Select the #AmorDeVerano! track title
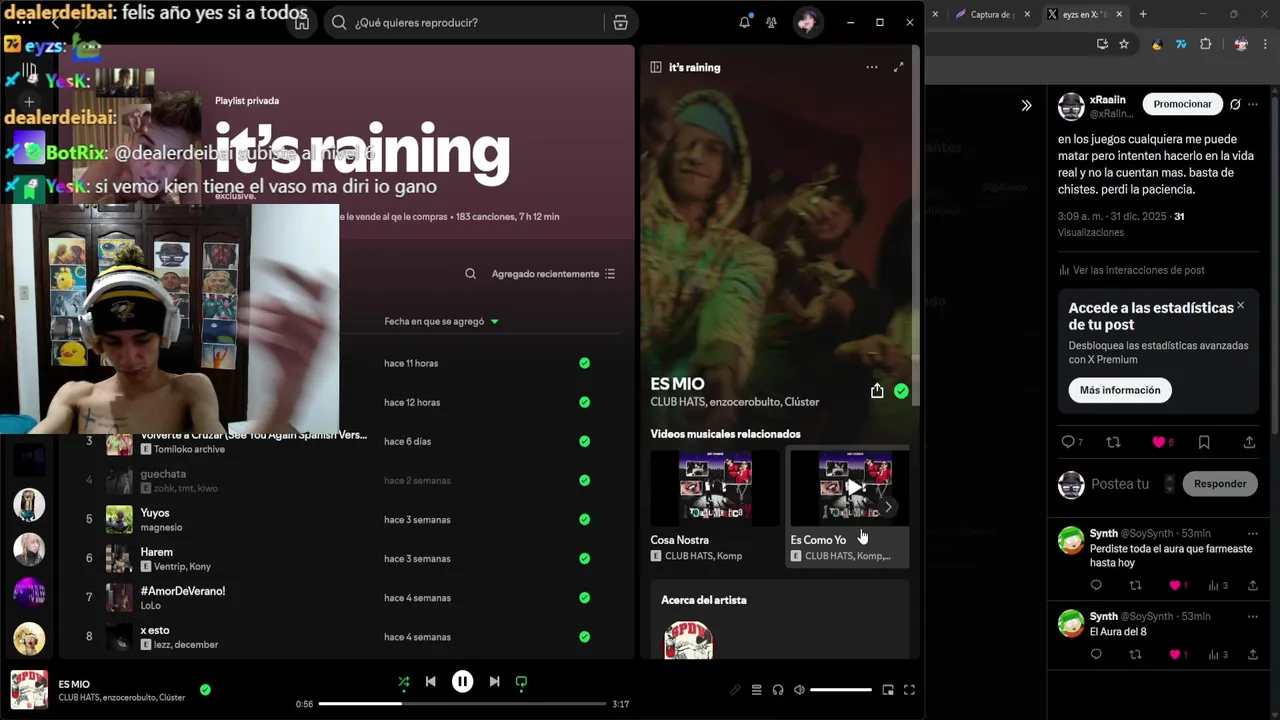This screenshot has width=1280, height=720. pos(183,591)
